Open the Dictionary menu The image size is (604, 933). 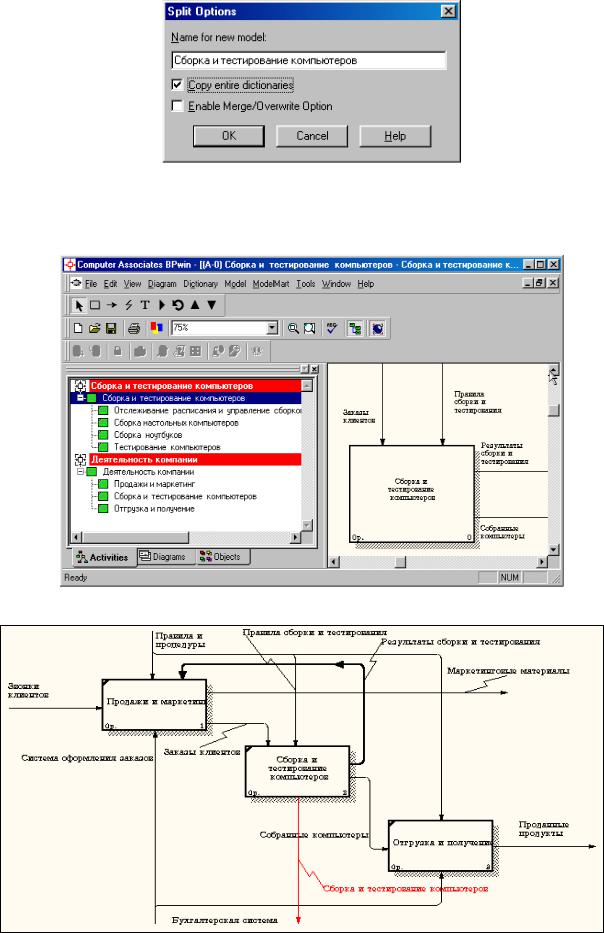pos(201,284)
